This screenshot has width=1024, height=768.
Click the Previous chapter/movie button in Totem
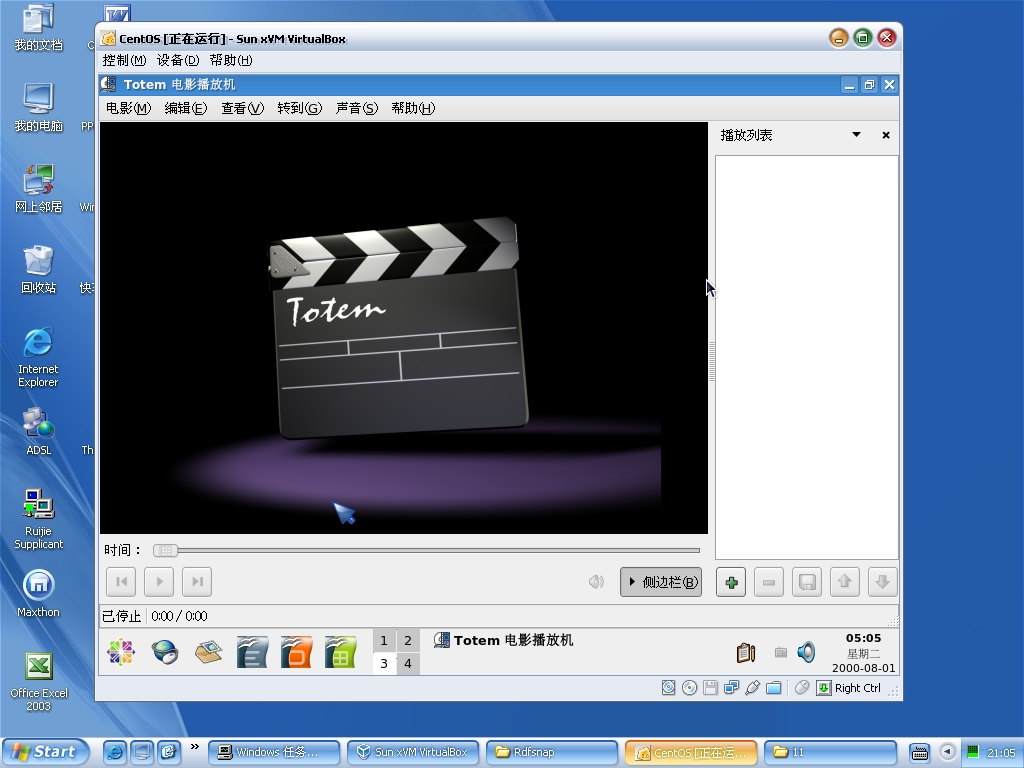[121, 581]
